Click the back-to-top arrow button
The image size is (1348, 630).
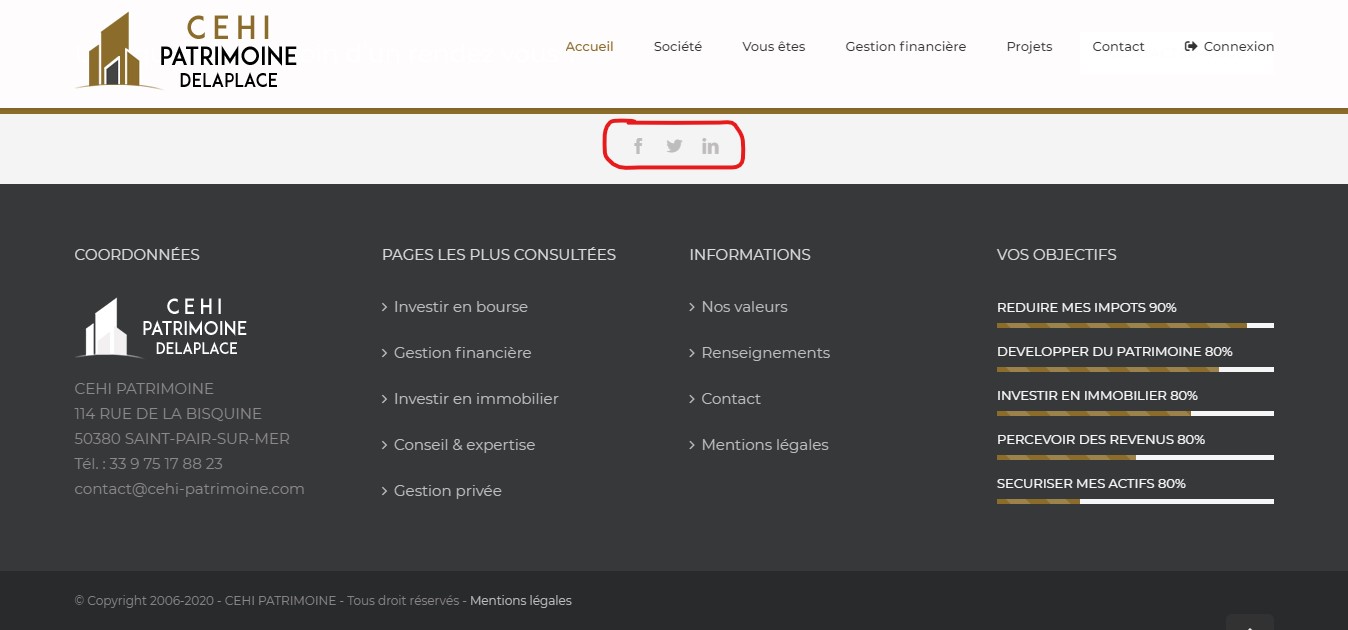1249,624
